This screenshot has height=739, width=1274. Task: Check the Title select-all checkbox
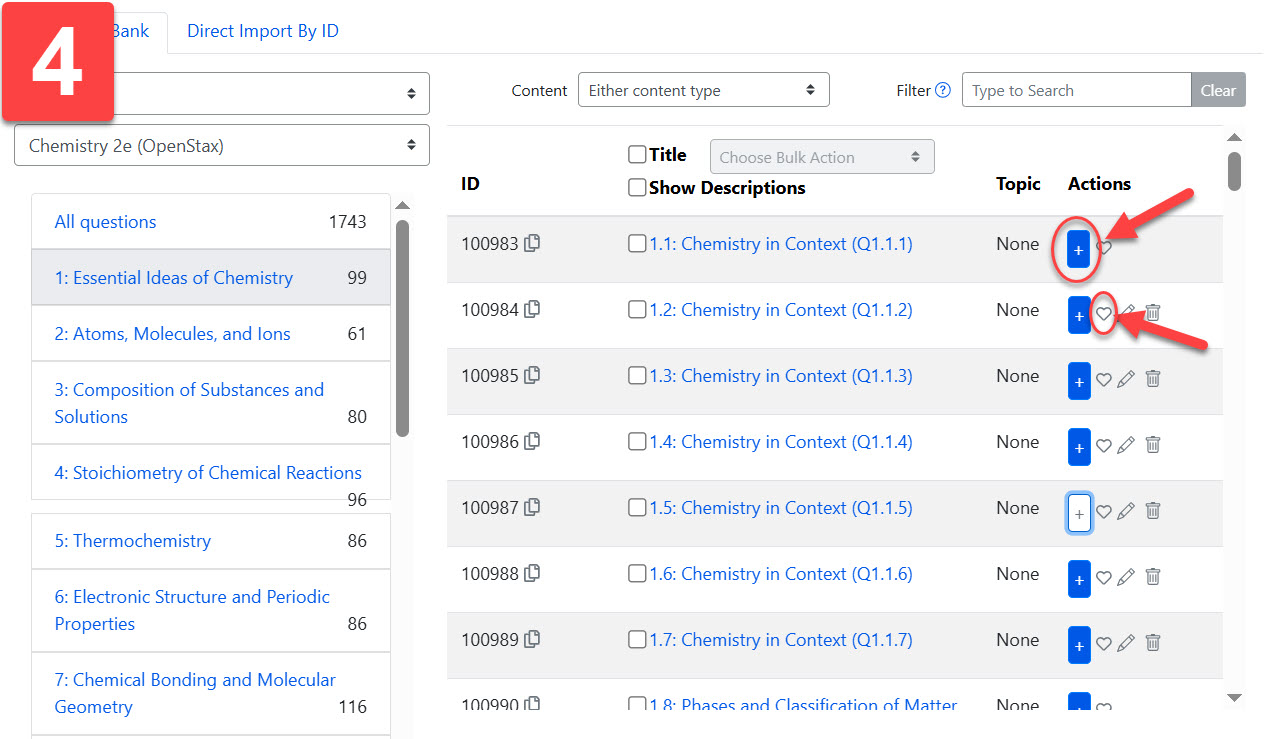point(637,154)
